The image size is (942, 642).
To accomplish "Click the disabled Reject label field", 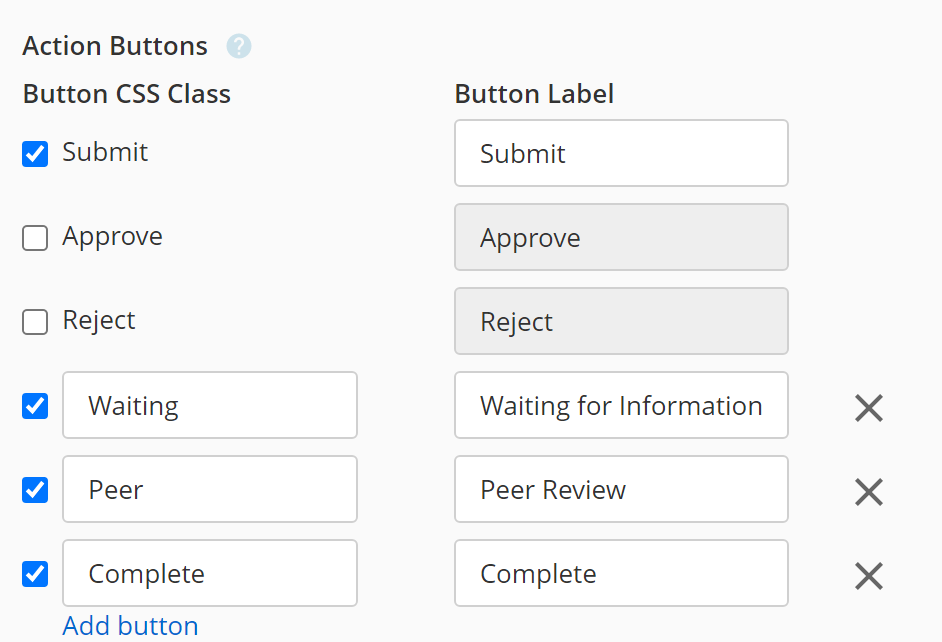I will (x=621, y=321).
